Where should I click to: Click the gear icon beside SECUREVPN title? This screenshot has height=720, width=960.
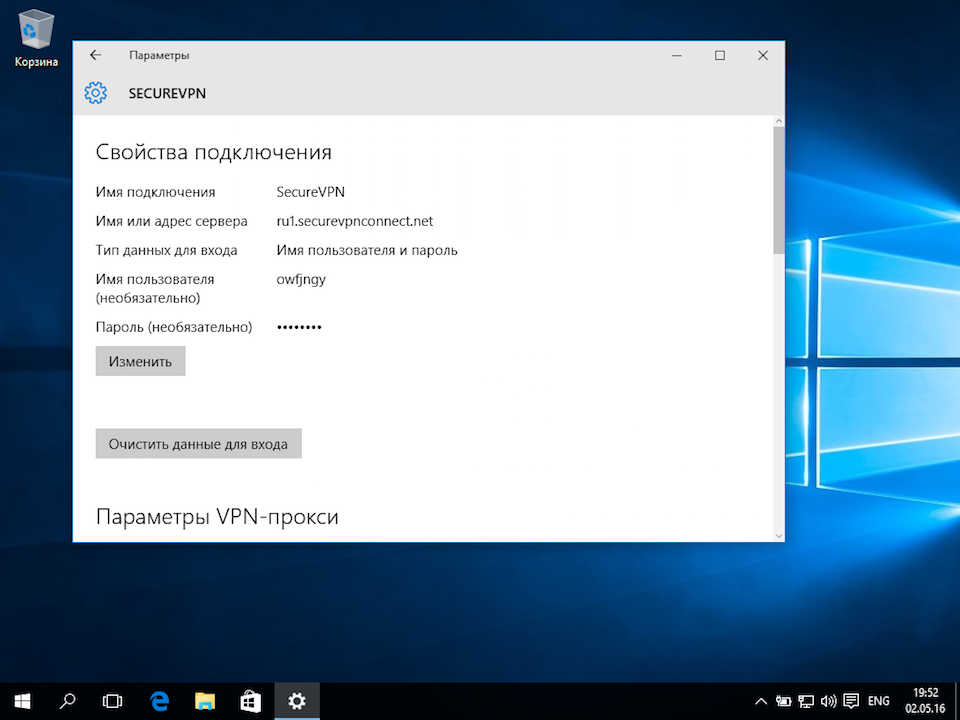(x=95, y=94)
